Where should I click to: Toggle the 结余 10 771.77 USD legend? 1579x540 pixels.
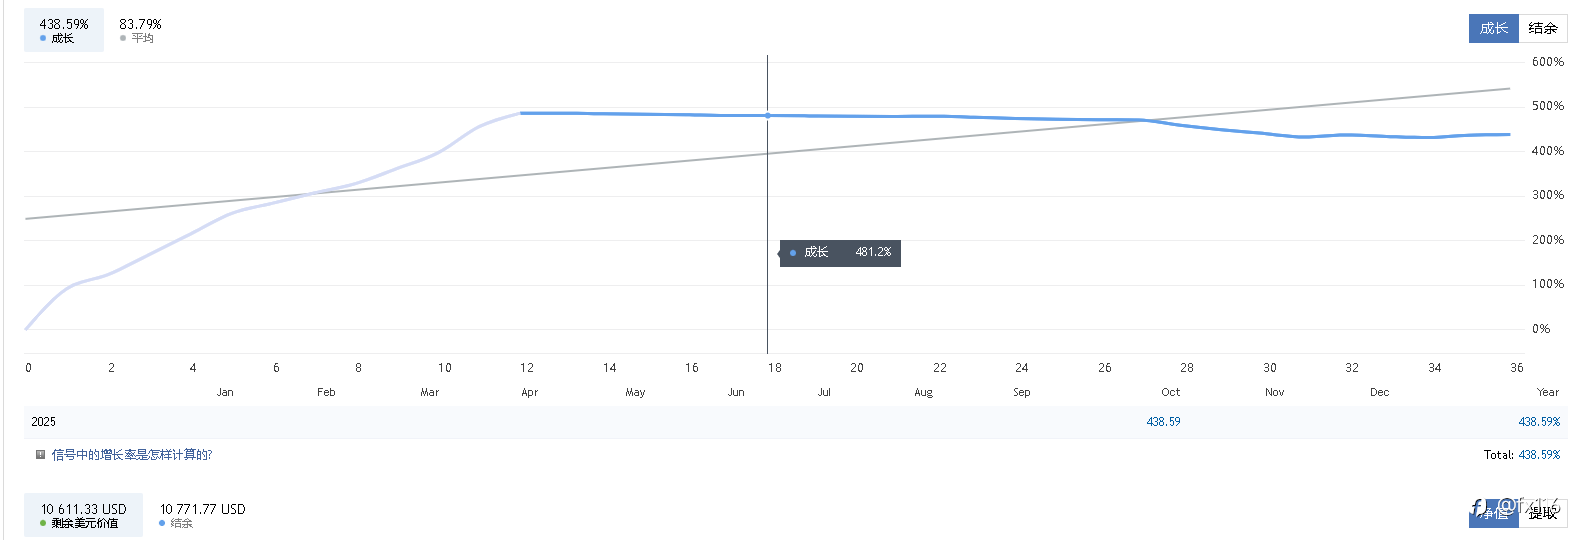[x=202, y=515]
